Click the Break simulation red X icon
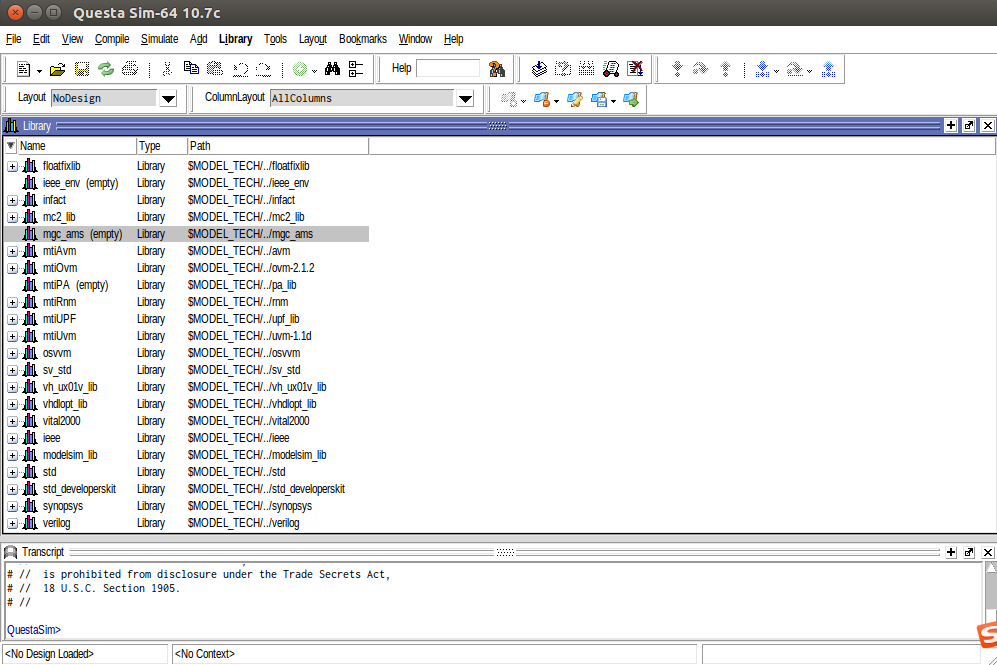997x665 pixels. point(635,69)
